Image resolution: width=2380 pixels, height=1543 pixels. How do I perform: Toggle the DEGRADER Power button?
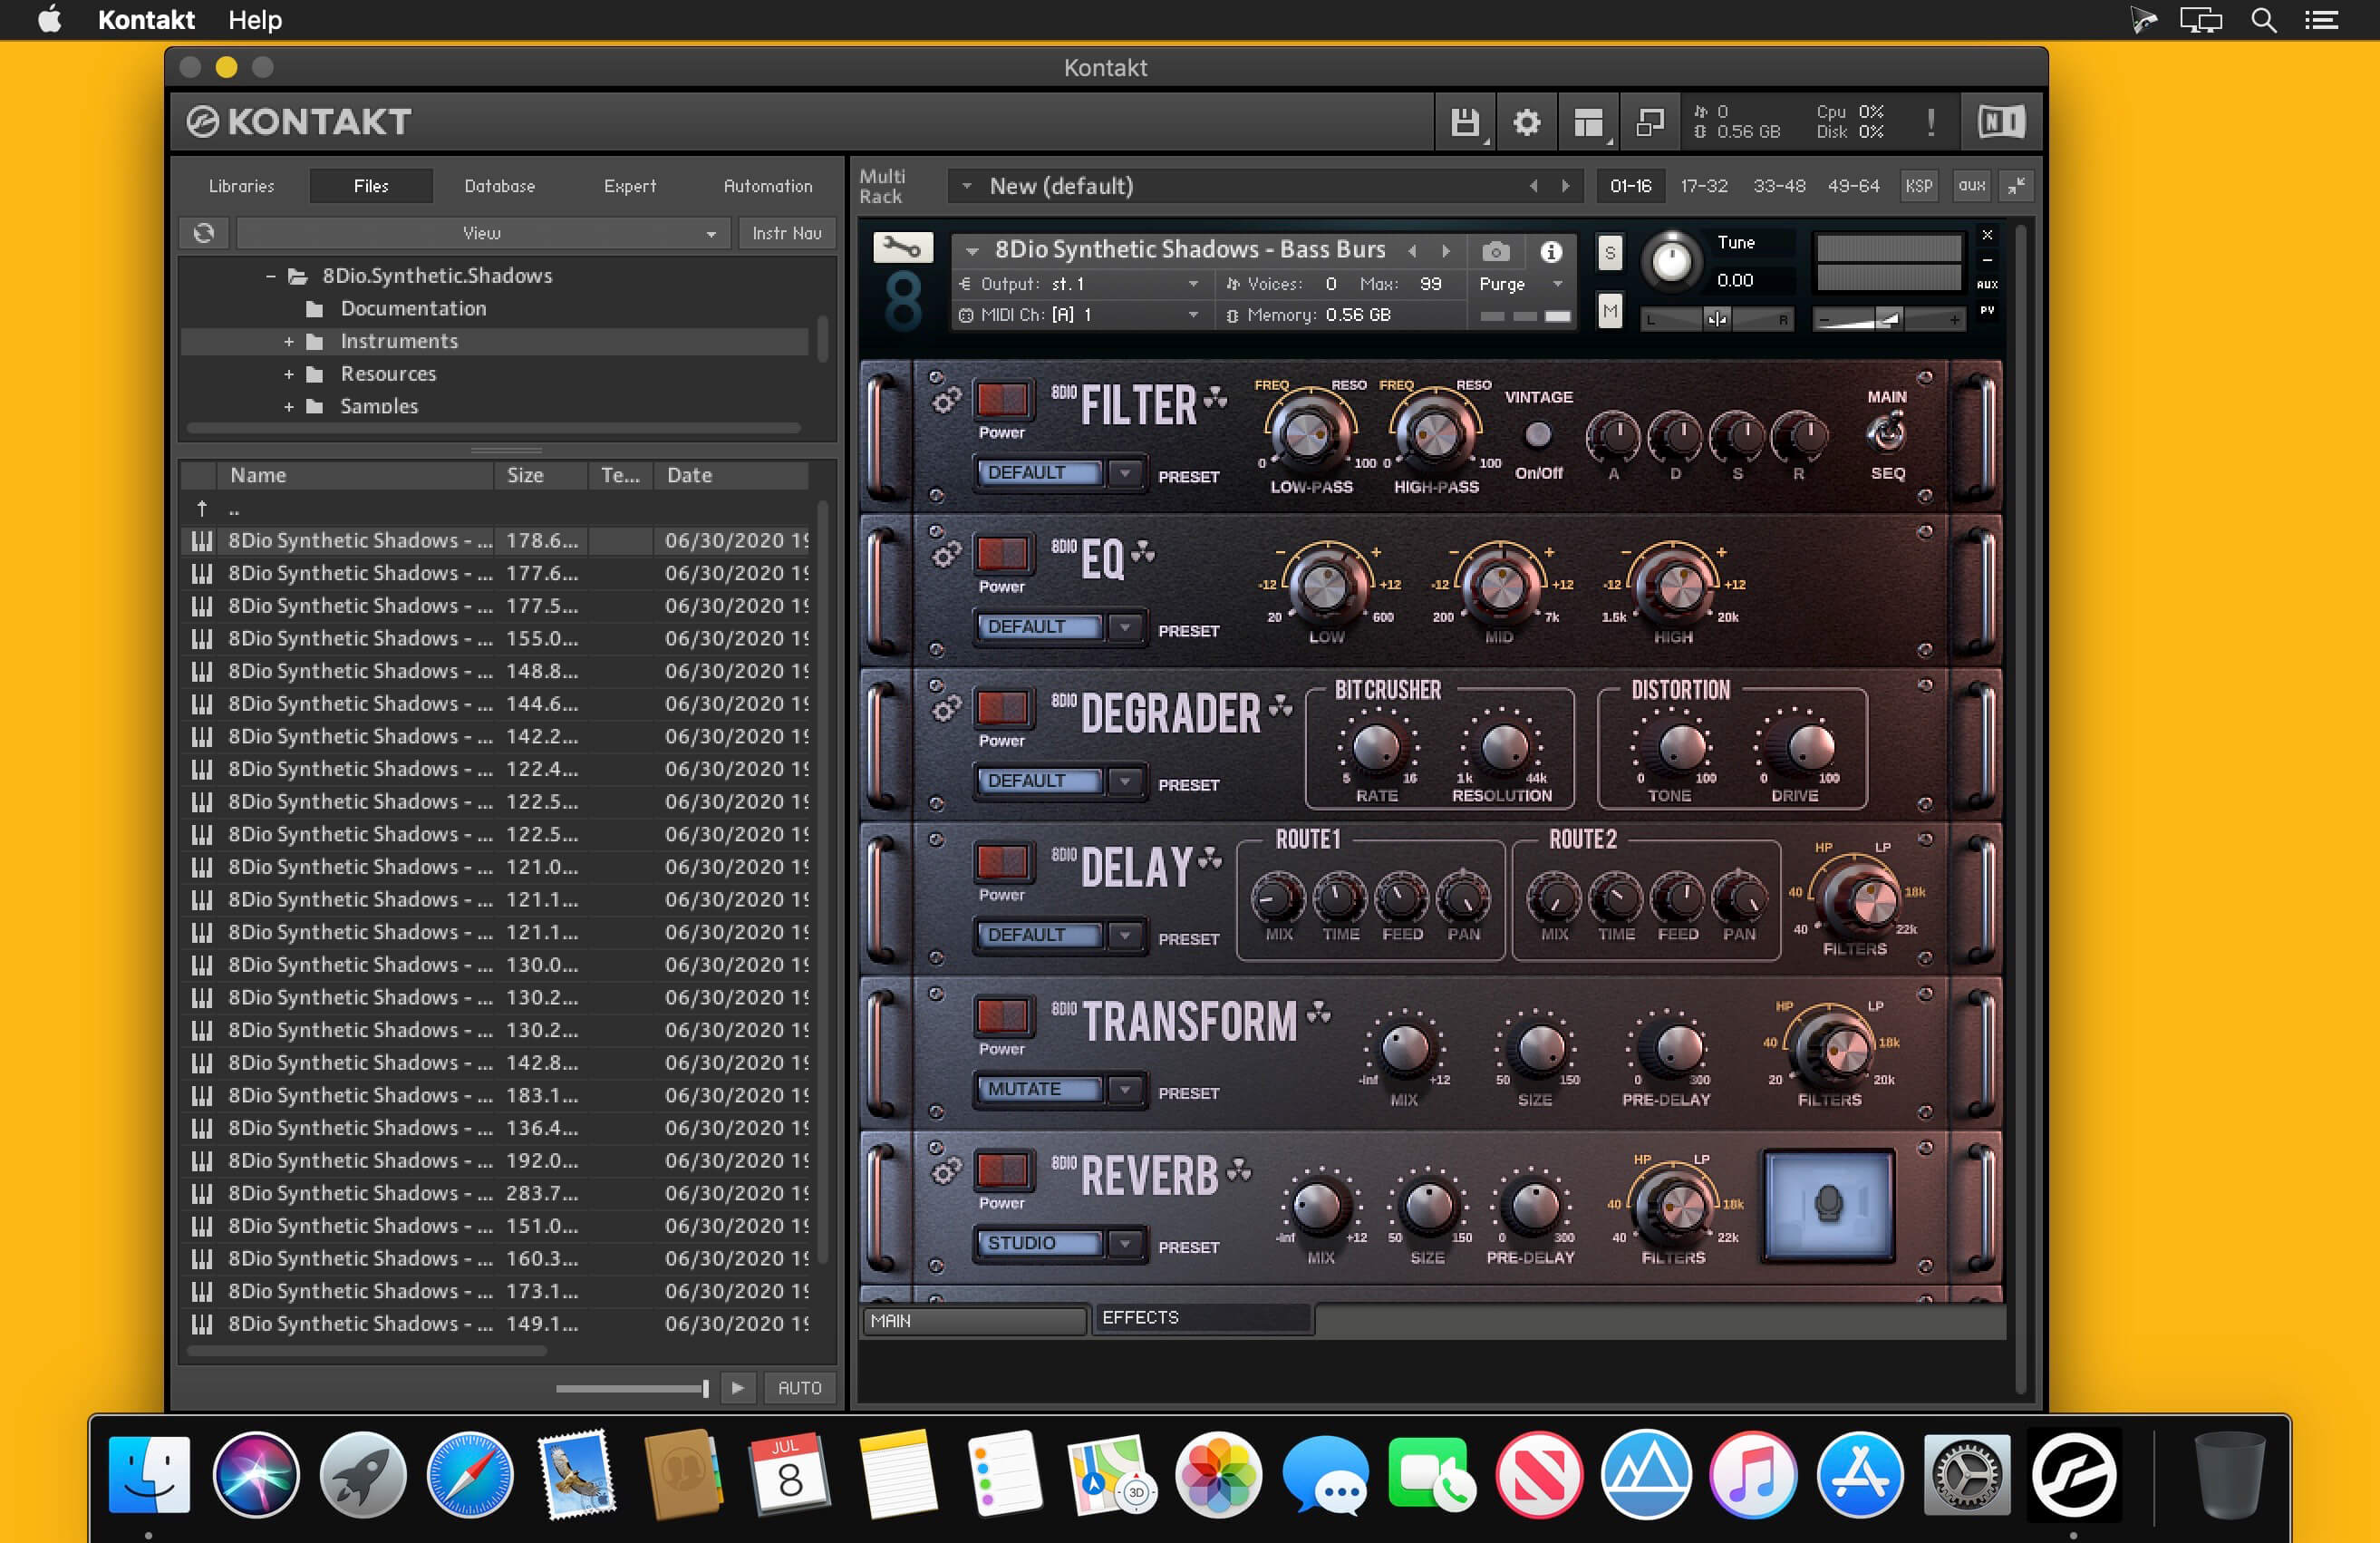coord(1002,707)
